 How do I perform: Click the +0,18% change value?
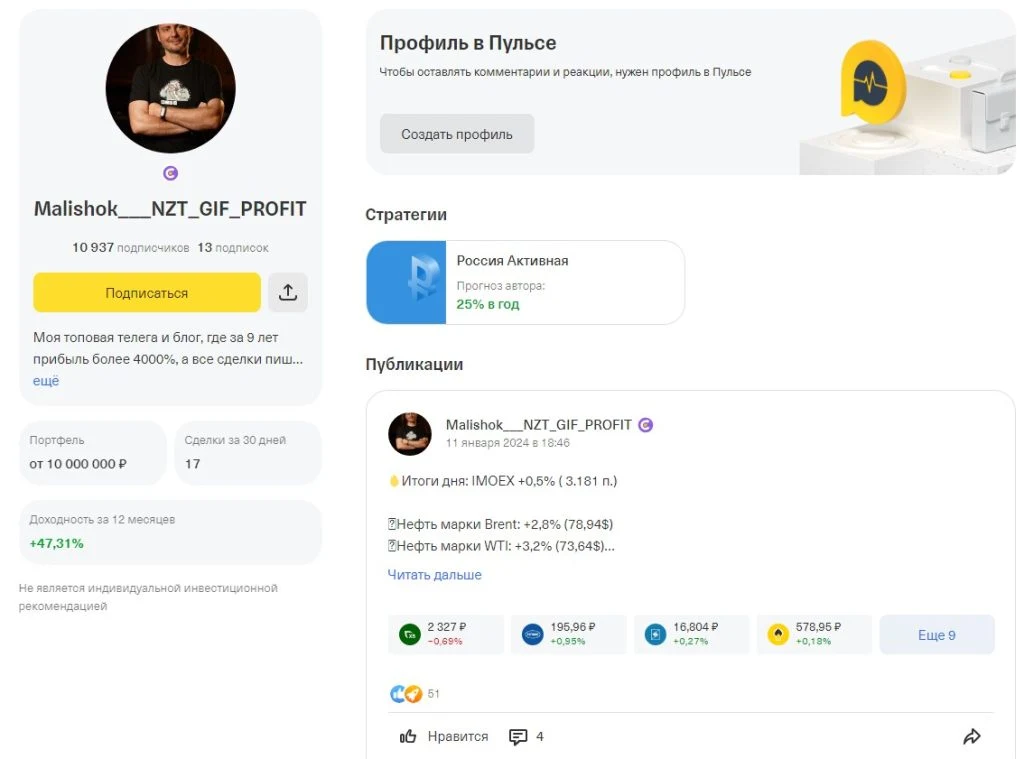click(x=813, y=641)
